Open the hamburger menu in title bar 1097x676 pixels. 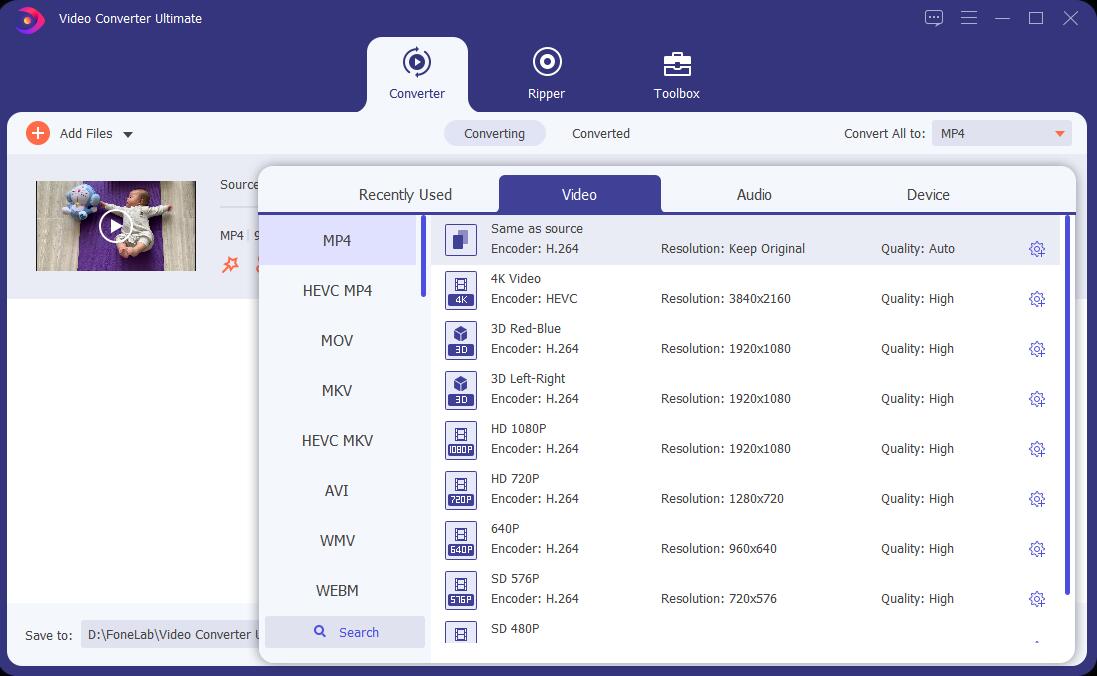(x=968, y=18)
